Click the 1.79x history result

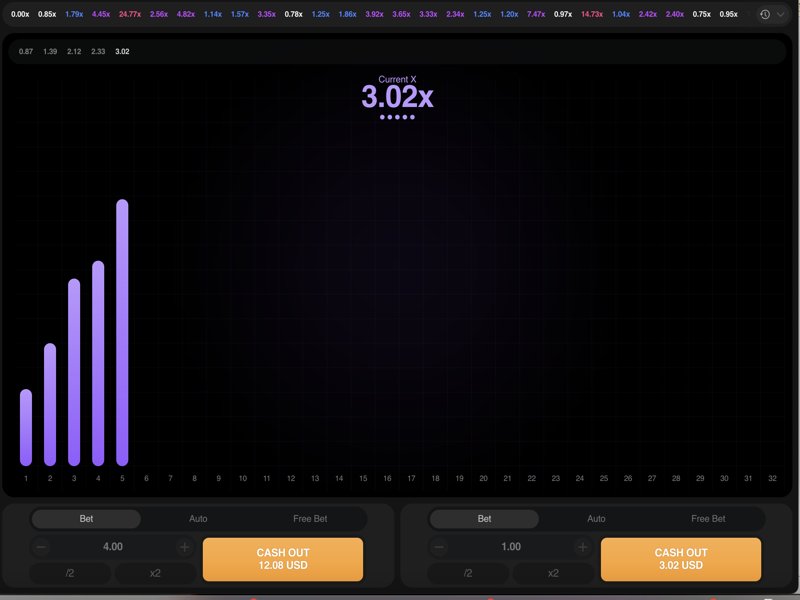(x=74, y=14)
